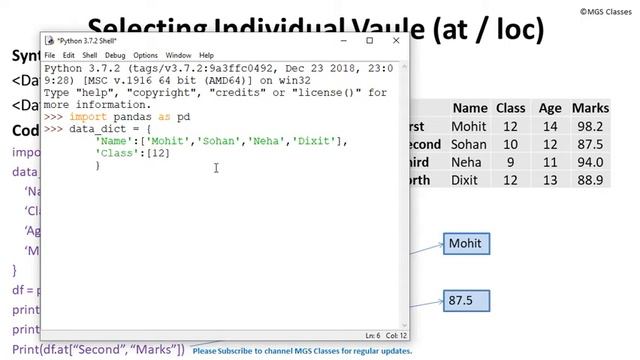Click the blue '87.5' output box
The width and height of the screenshot is (640, 360).
(x=466, y=301)
